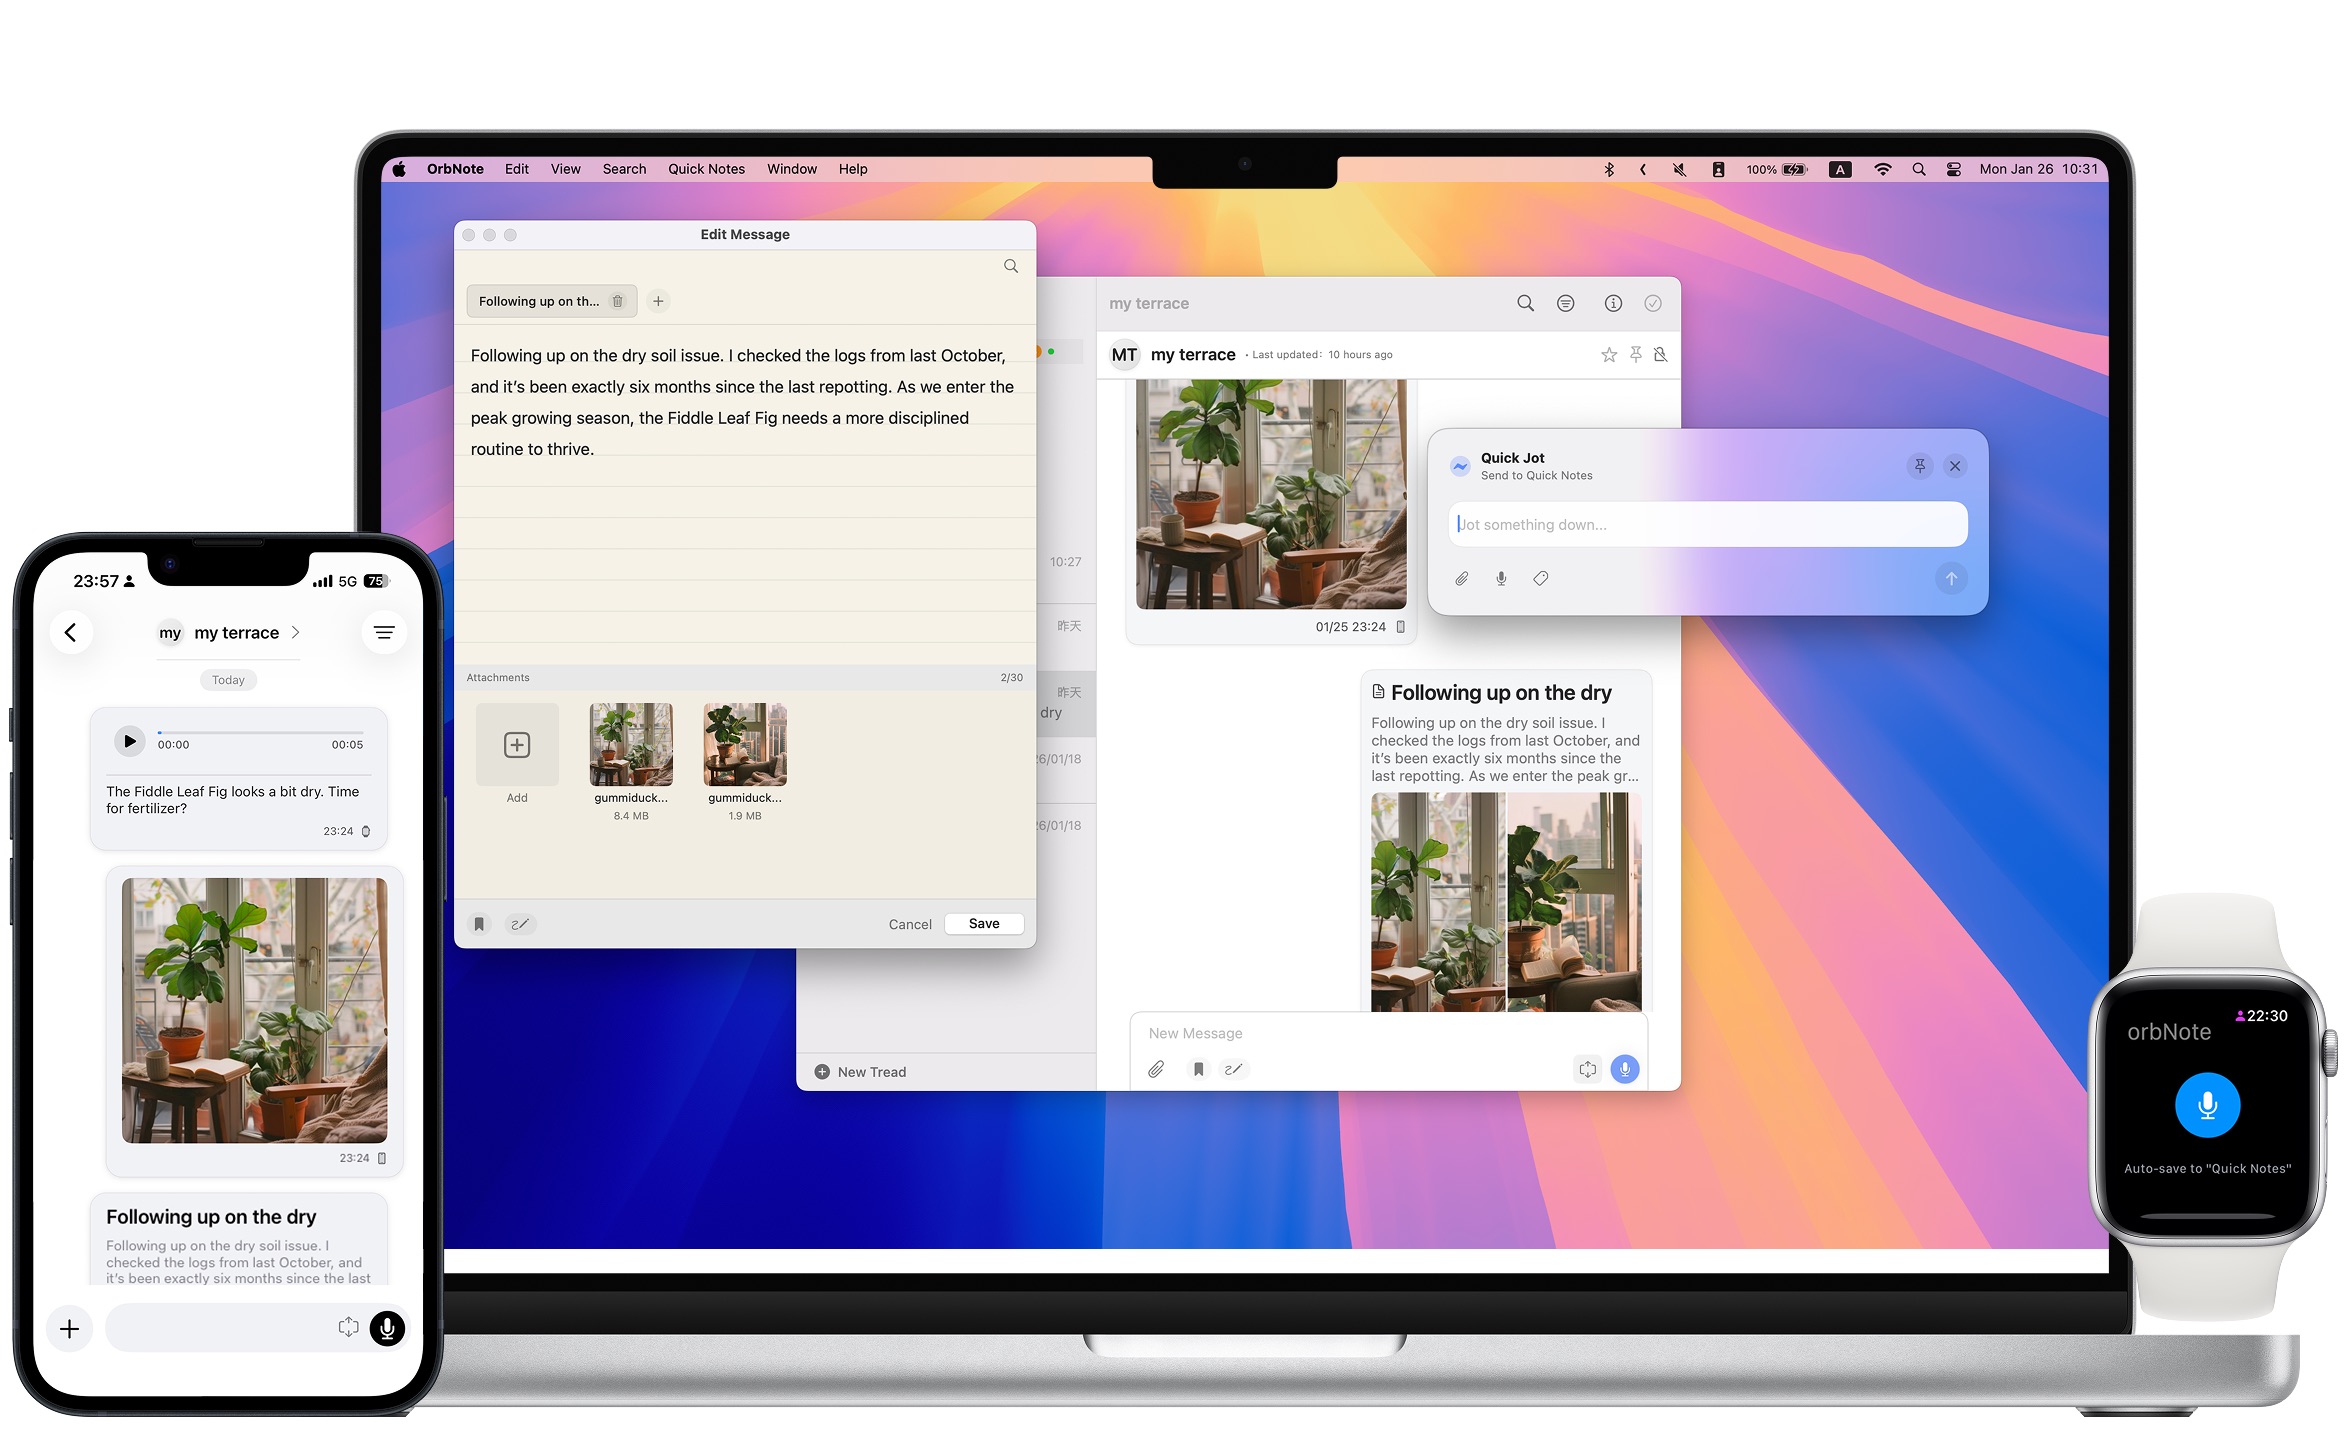Open the plus menu on phone's bottom bar
The height and width of the screenshot is (1430, 2345).
(x=69, y=1328)
